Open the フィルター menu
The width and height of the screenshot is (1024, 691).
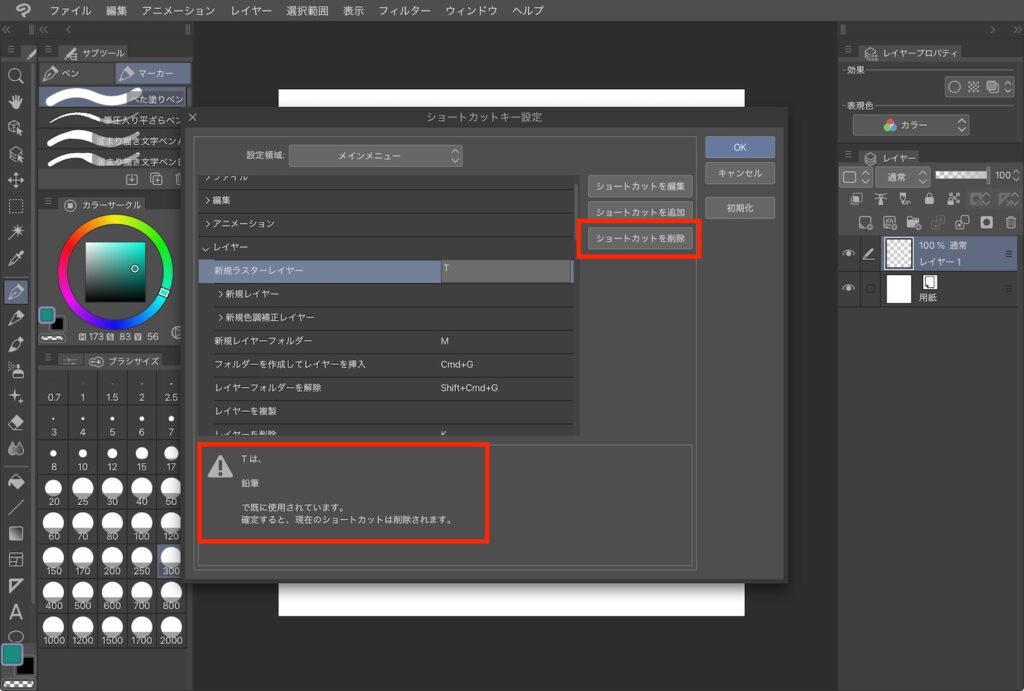point(404,10)
